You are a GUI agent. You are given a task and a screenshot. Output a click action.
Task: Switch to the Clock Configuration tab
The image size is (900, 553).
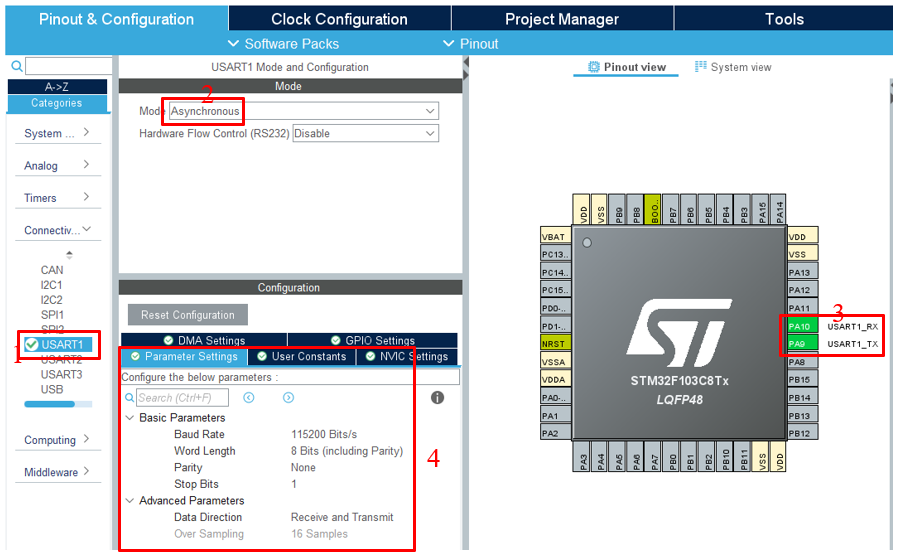(339, 19)
